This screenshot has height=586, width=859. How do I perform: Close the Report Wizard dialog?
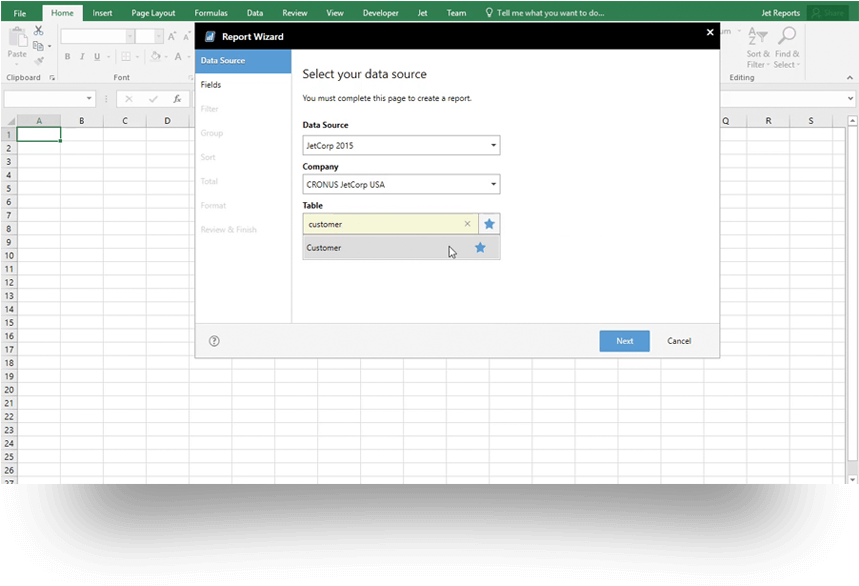[x=710, y=32]
